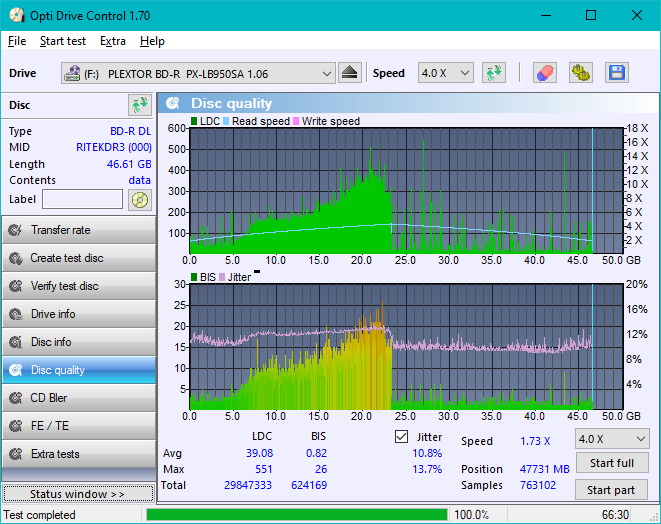This screenshot has width=661, height=524.
Task: Click the refresh speed icon beside Speed dropdown
Action: click(494, 73)
